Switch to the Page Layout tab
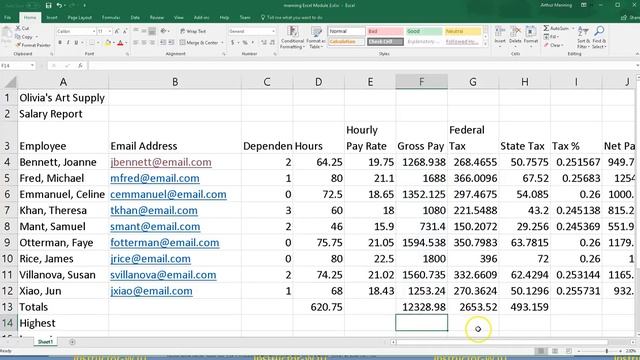Viewport: 640px width, 360px height. 80,18
